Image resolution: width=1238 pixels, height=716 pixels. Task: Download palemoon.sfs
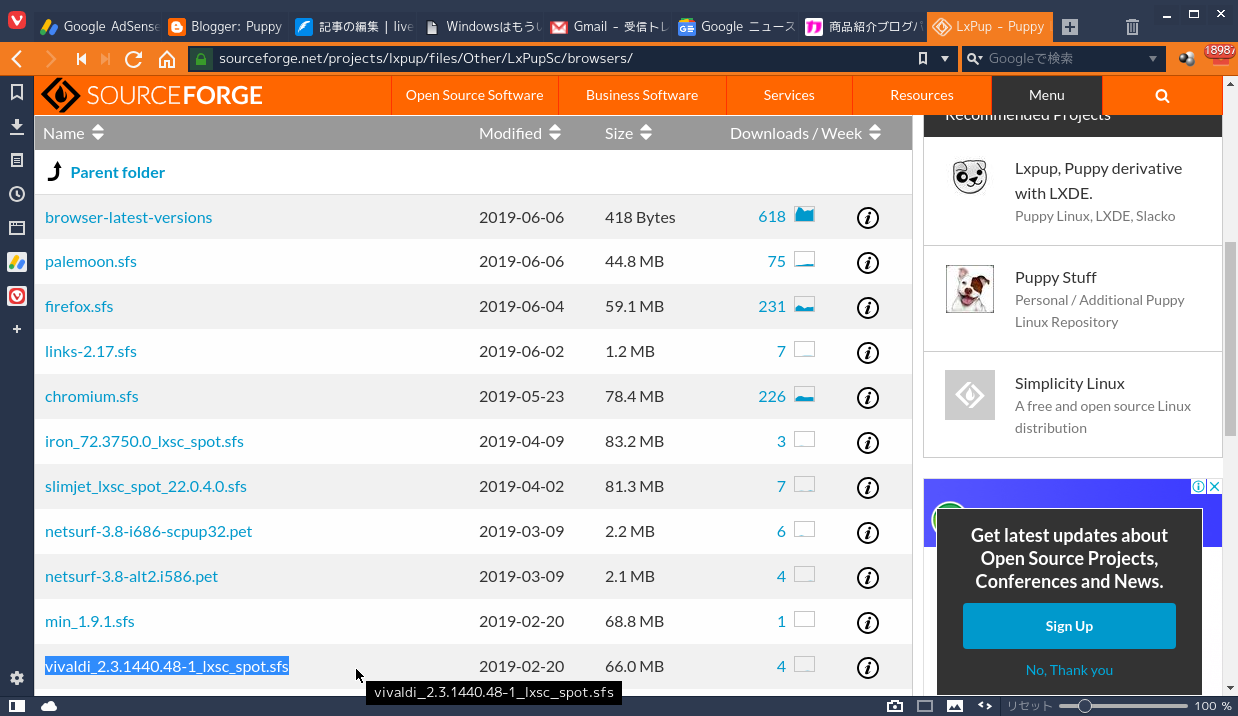pyautogui.click(x=91, y=262)
